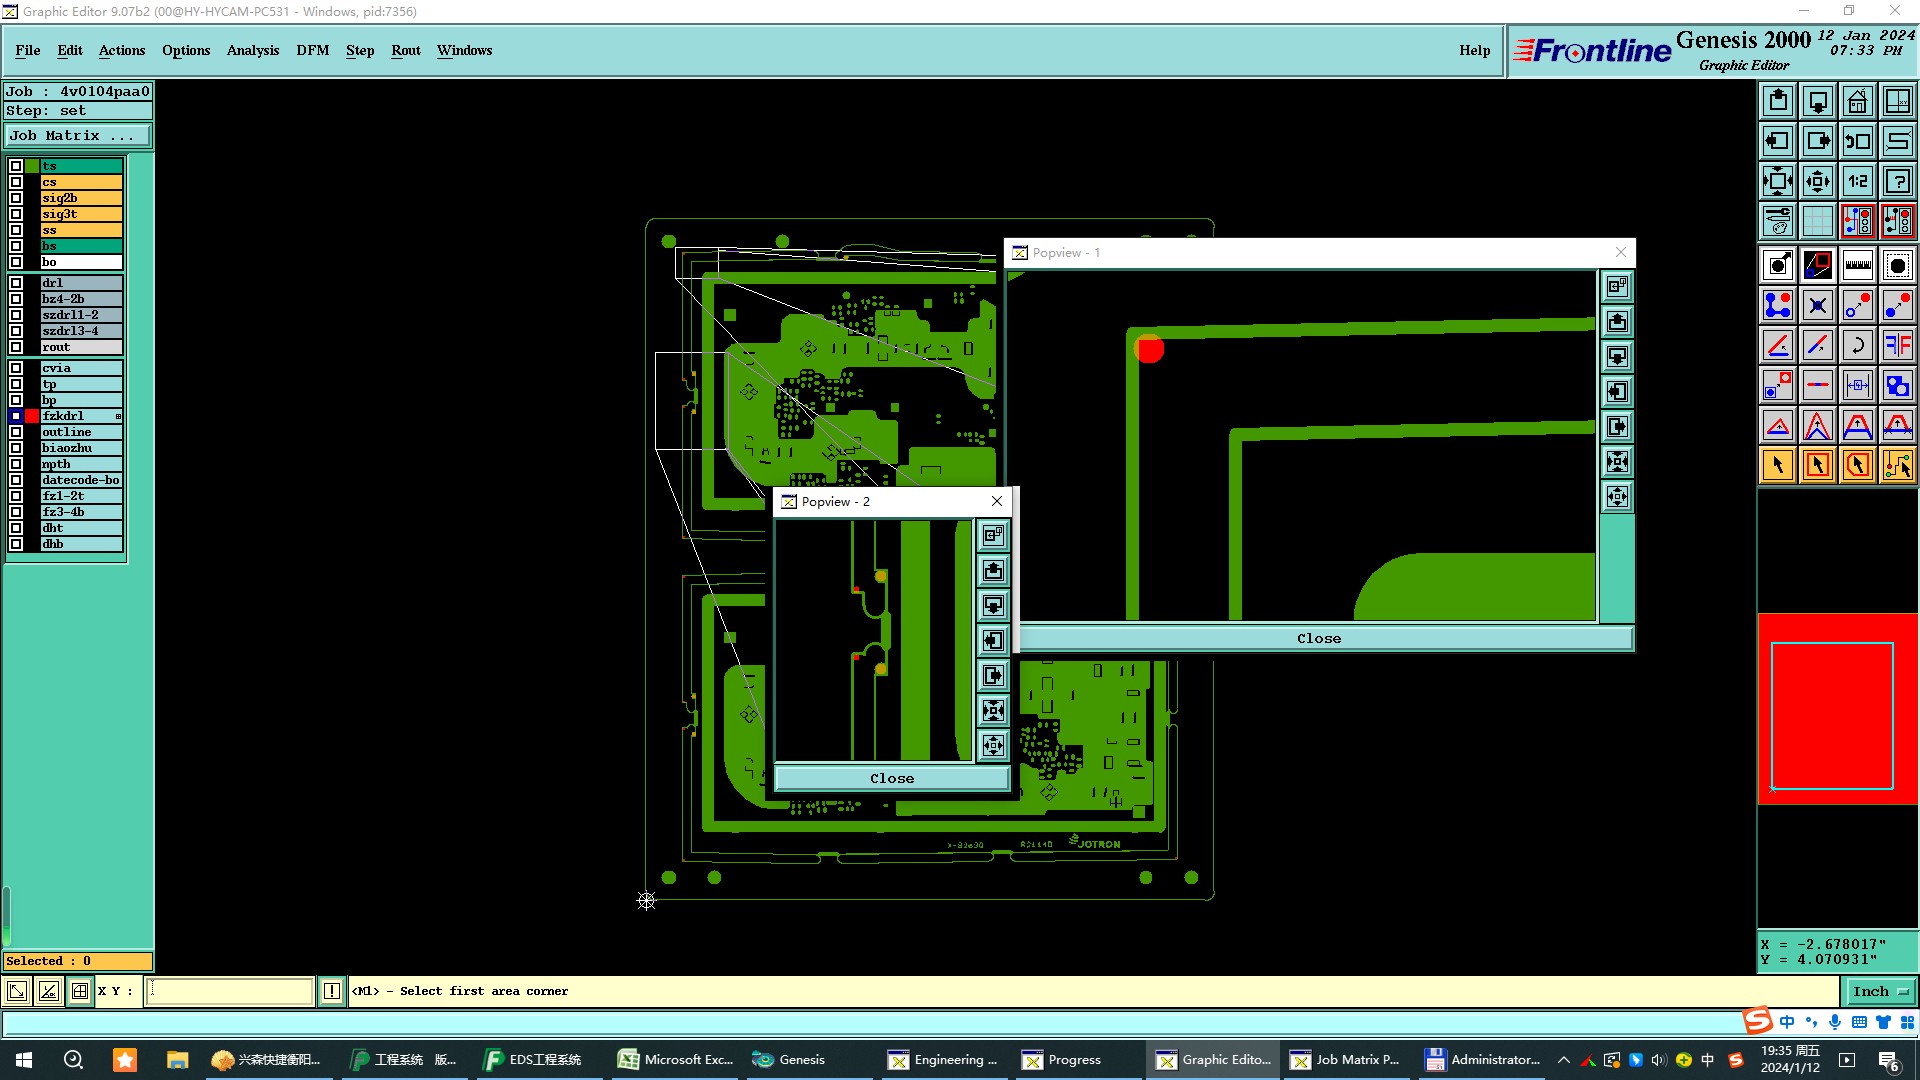Toggle display checkbox for layer drl

[16, 283]
